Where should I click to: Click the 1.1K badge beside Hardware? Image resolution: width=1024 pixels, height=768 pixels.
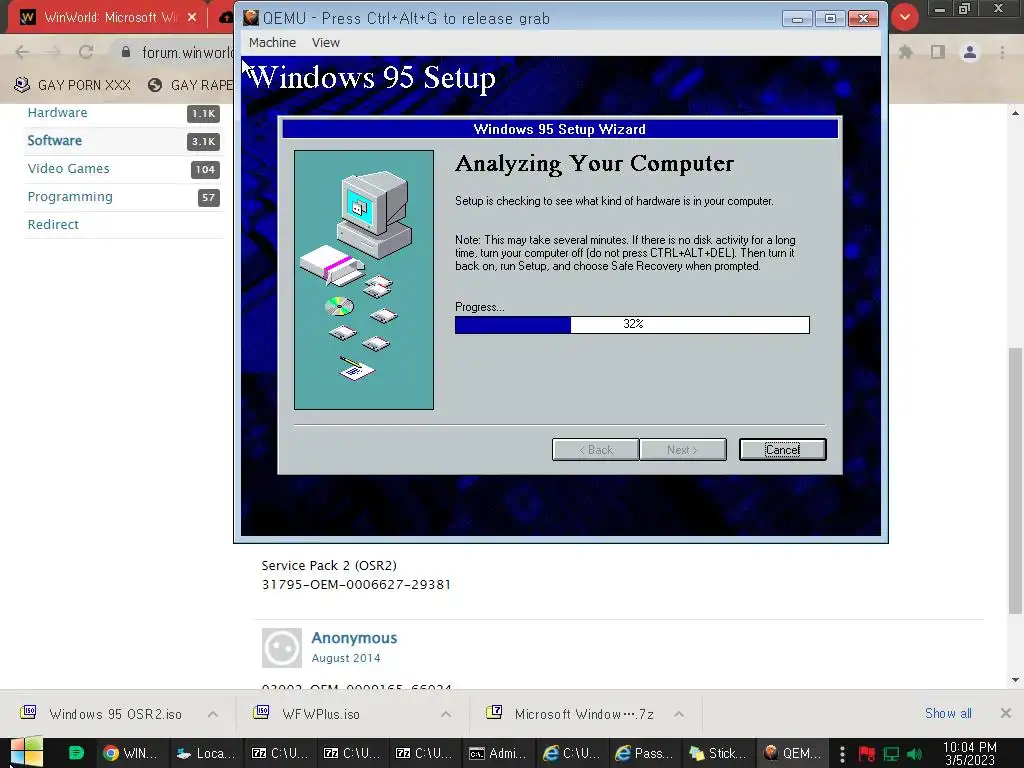point(204,114)
